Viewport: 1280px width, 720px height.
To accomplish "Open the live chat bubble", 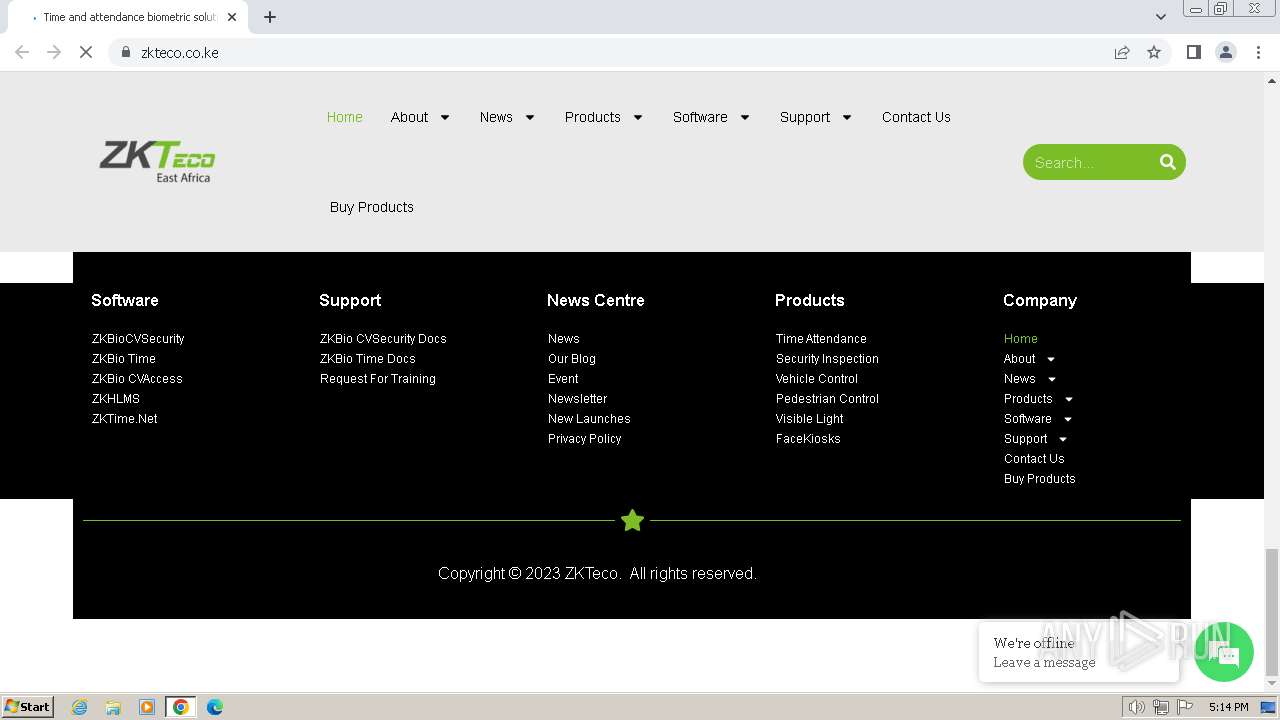I will [x=1223, y=652].
